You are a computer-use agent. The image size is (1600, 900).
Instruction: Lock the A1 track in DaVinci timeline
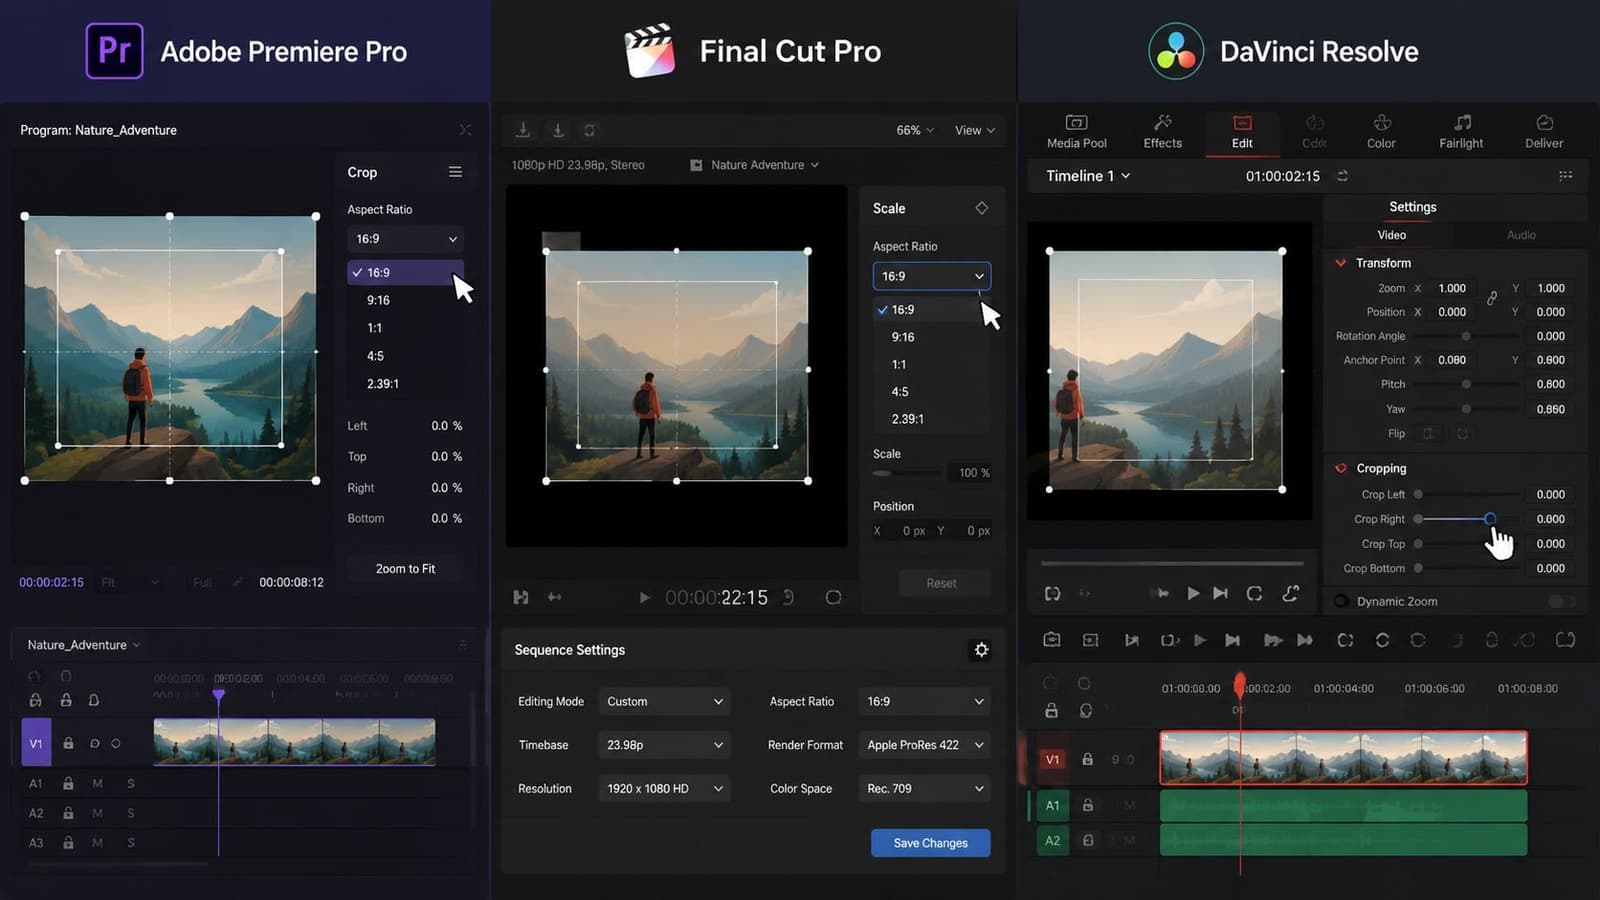tap(1087, 805)
